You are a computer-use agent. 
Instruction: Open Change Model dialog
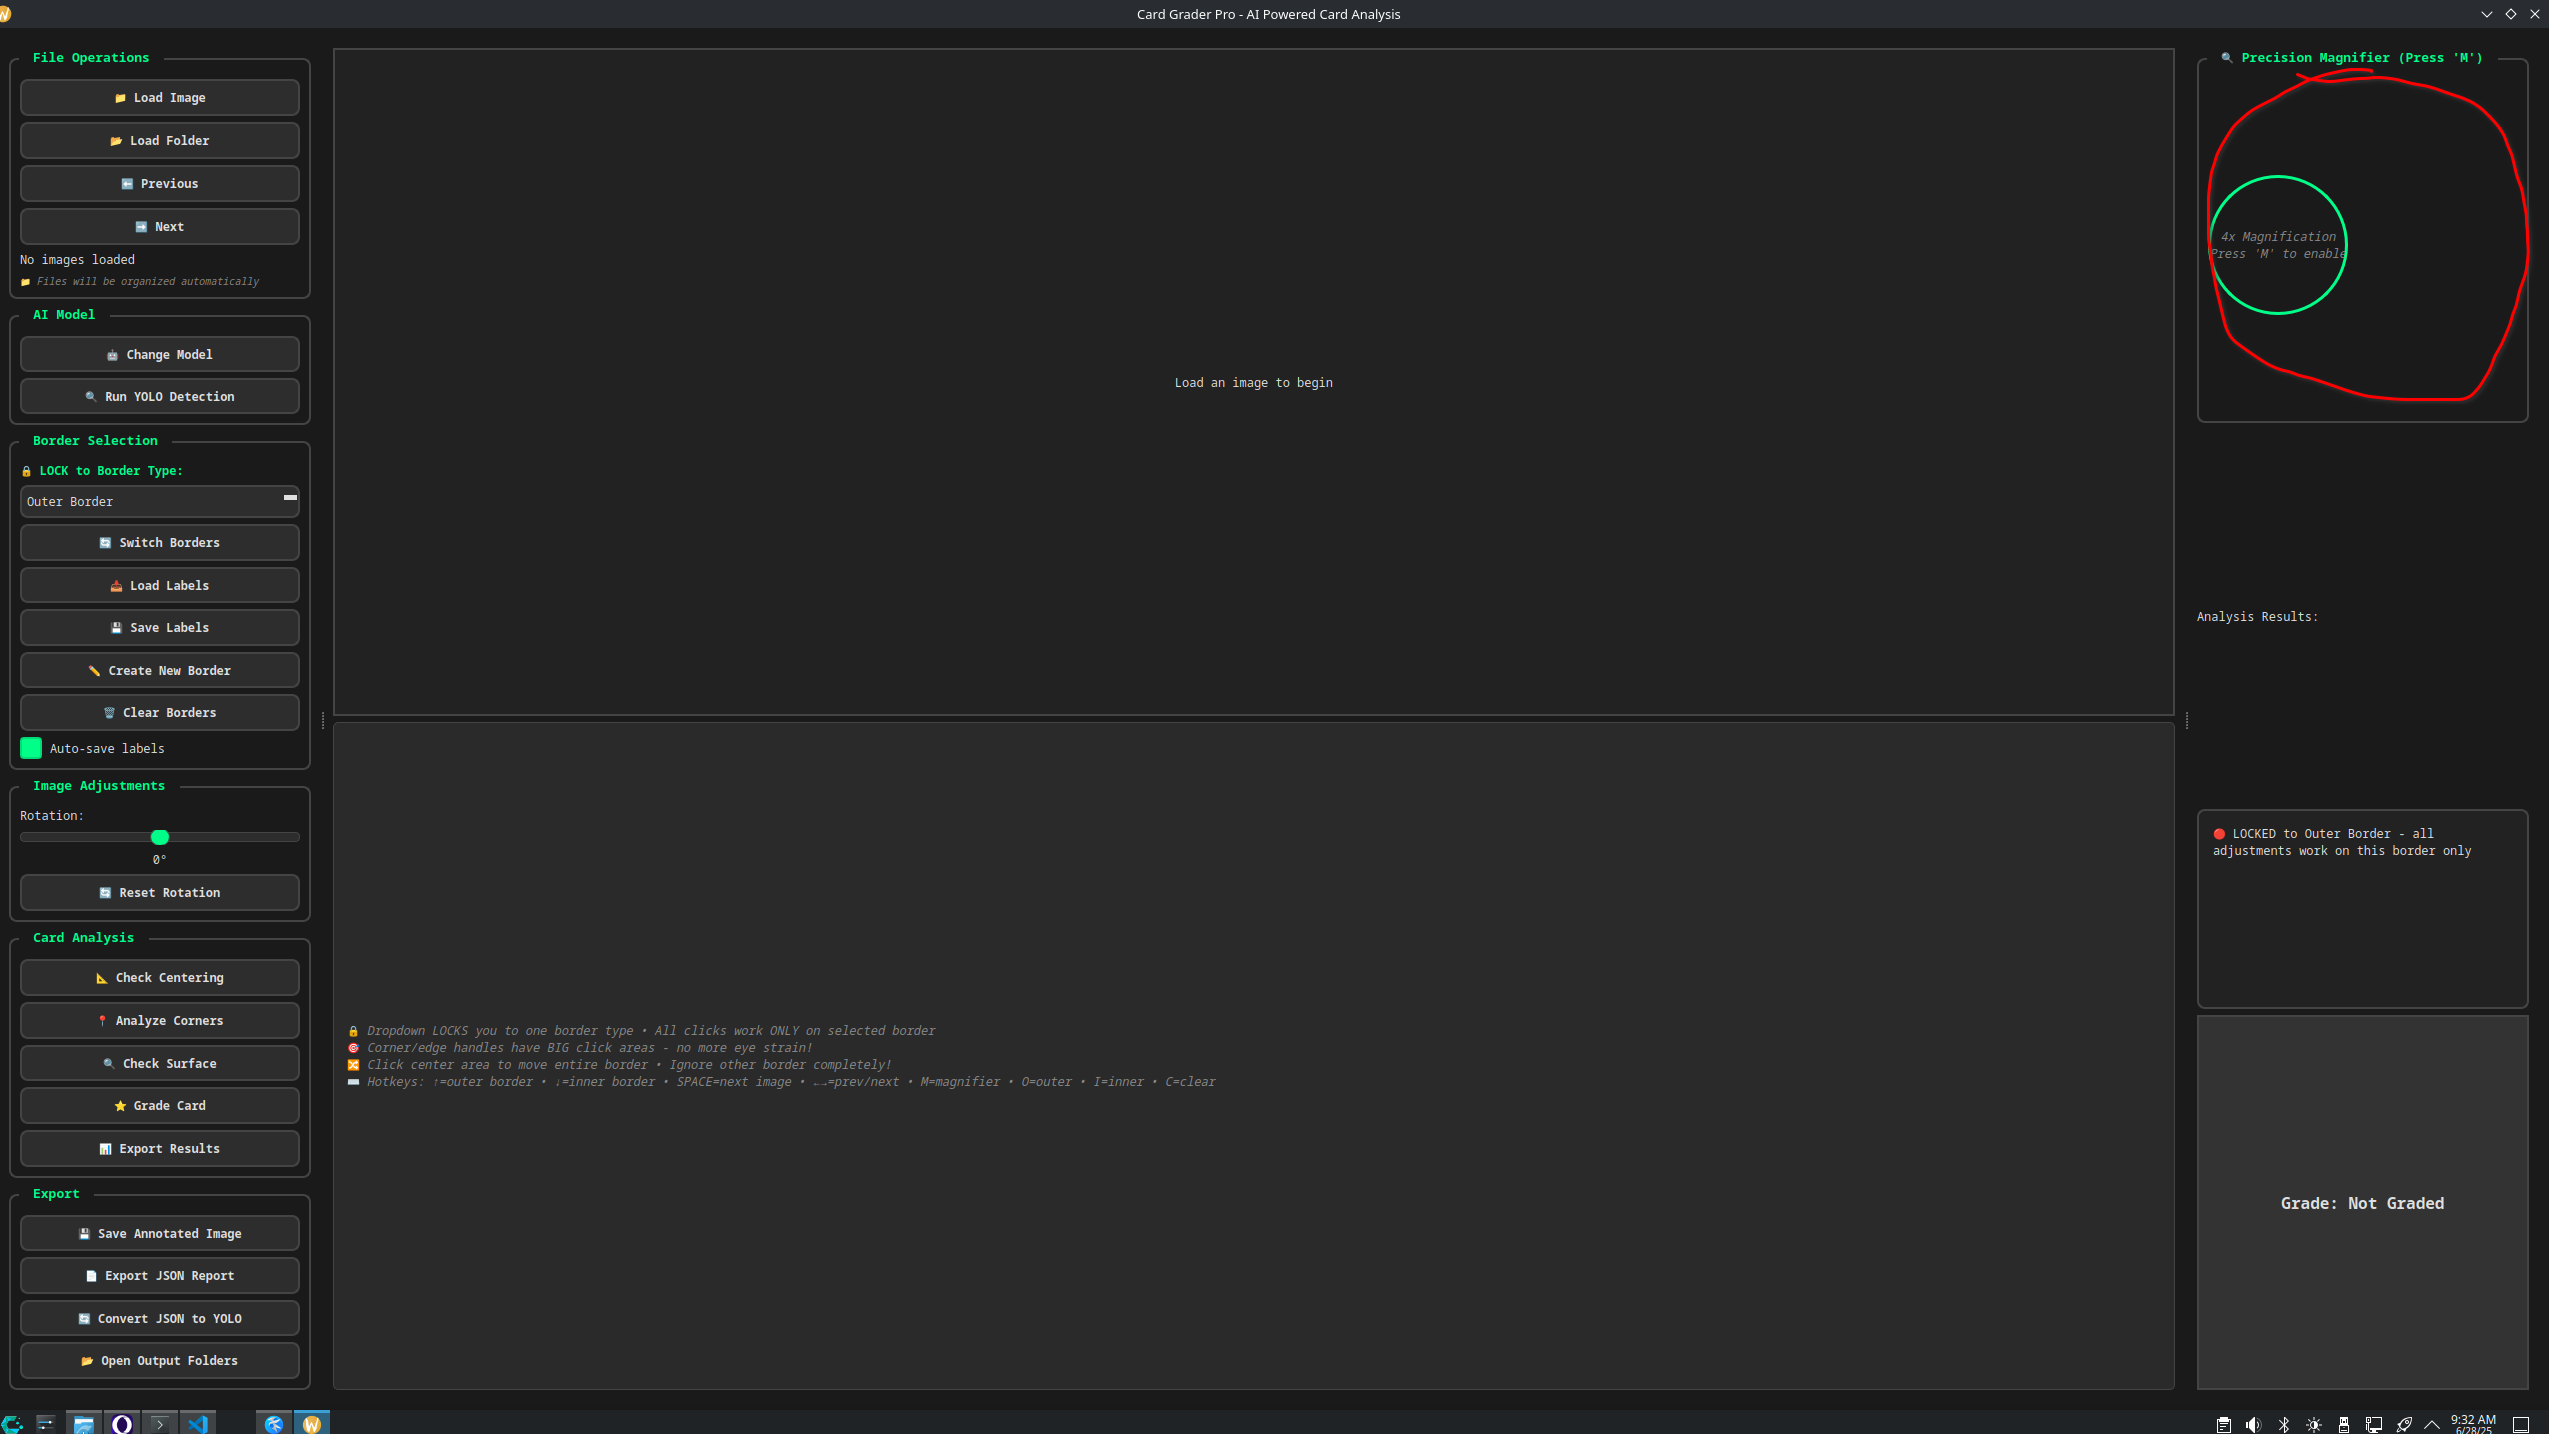(x=160, y=354)
